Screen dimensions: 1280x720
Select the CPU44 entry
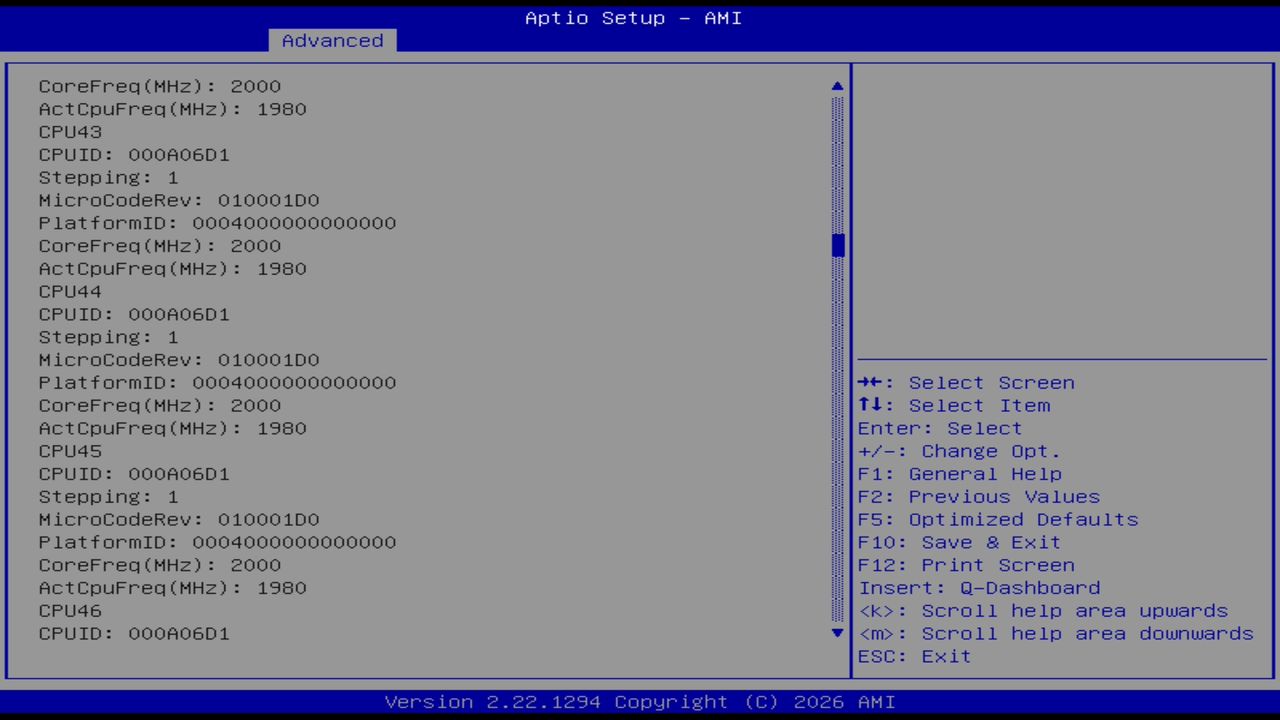click(x=69, y=291)
